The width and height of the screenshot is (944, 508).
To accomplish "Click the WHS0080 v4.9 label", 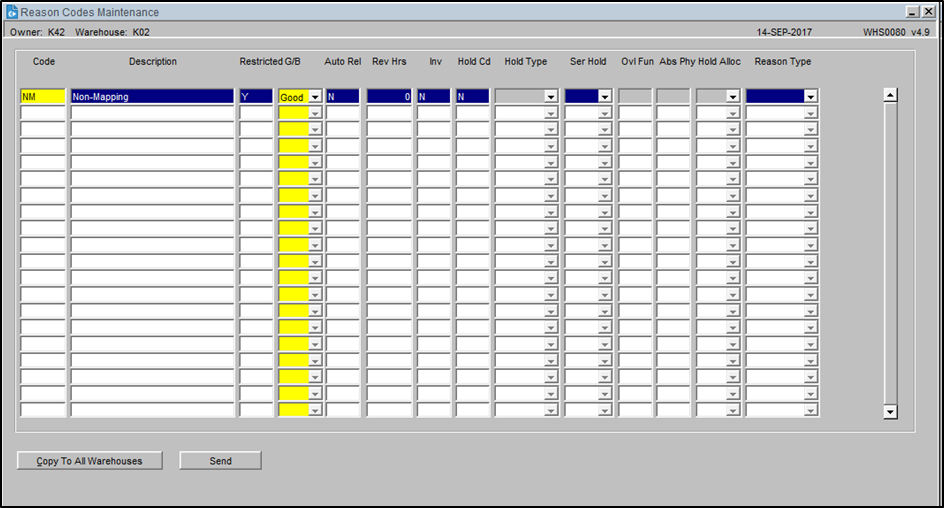I will (896, 32).
